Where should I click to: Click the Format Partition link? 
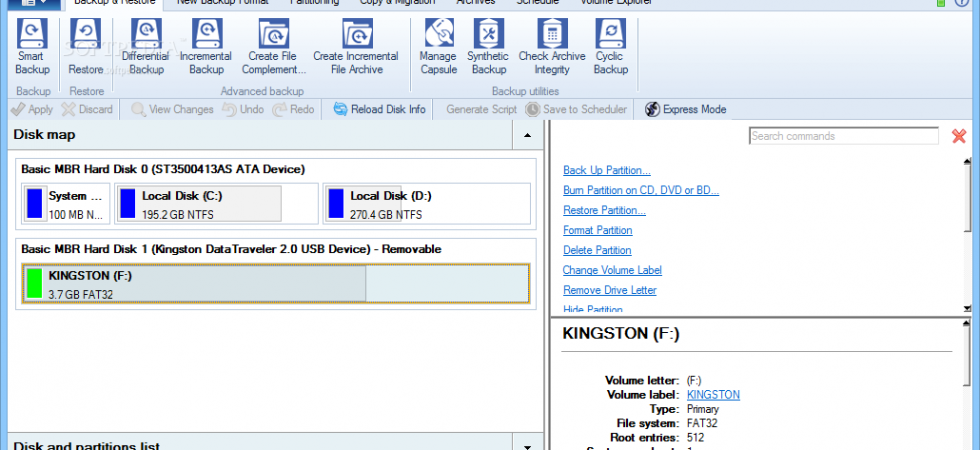pyautogui.click(x=598, y=230)
